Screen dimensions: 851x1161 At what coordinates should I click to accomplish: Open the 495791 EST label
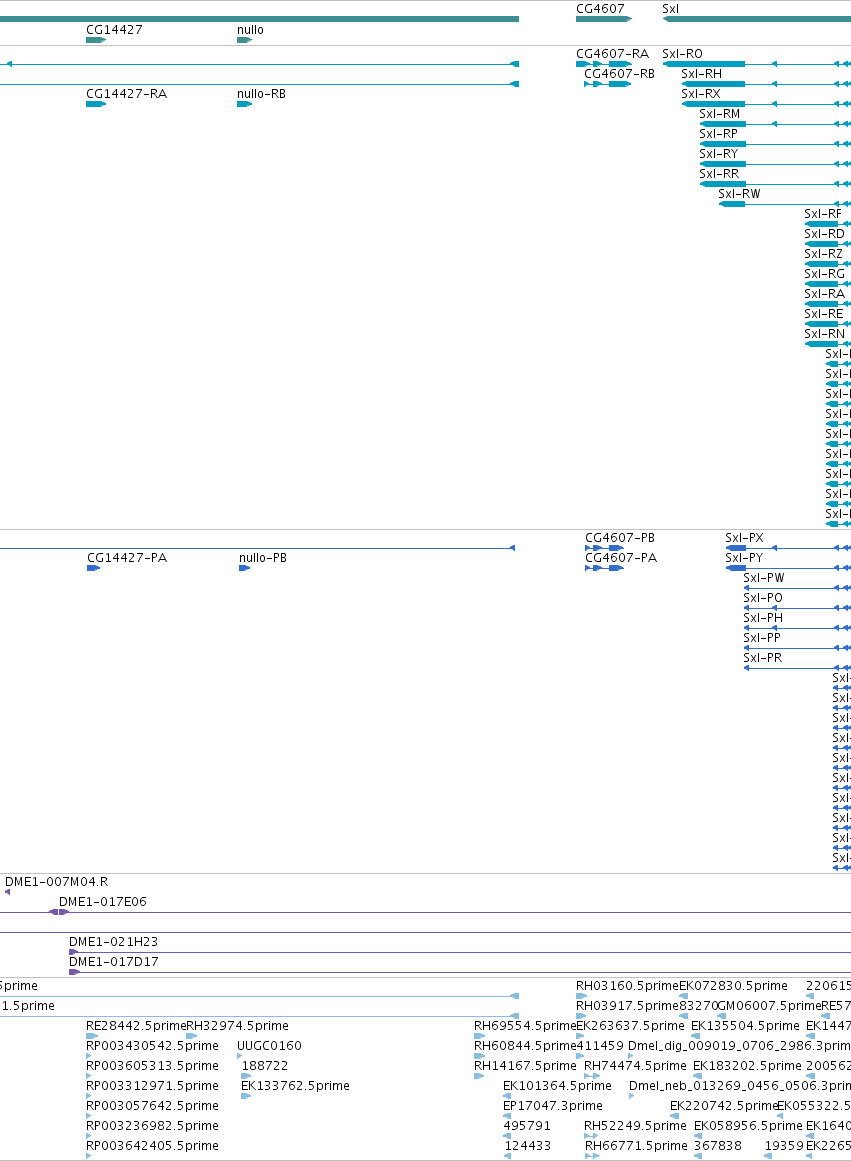[527, 1126]
